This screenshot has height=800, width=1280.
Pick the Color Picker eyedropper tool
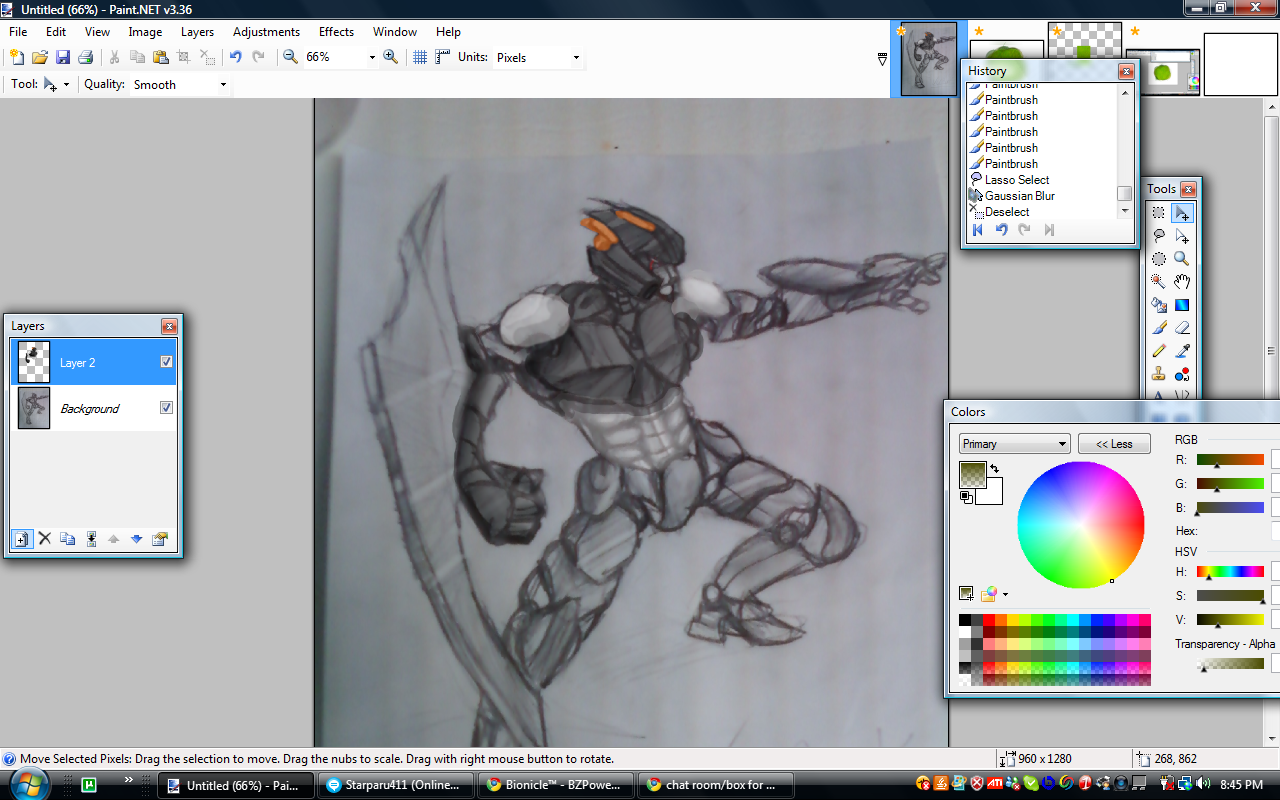coord(1182,350)
